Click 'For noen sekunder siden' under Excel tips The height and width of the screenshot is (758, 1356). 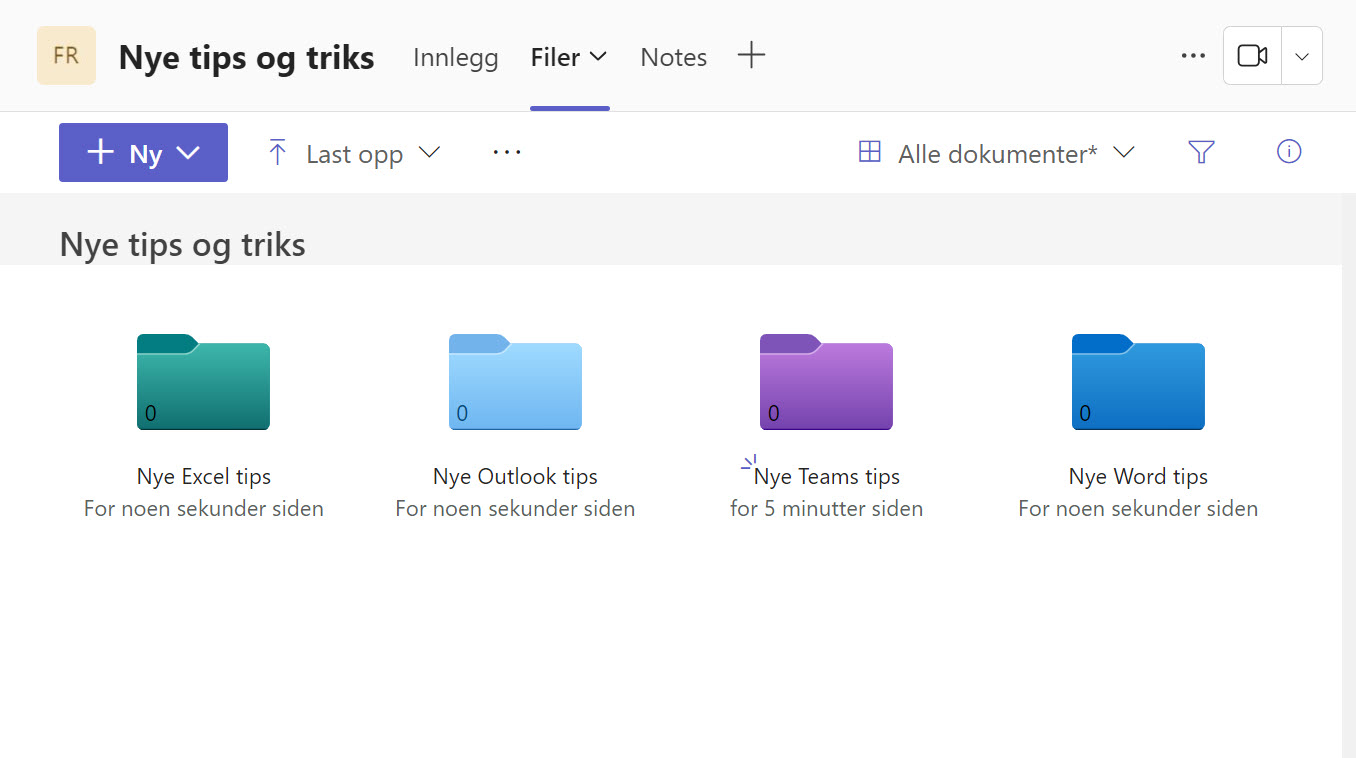coord(204,509)
